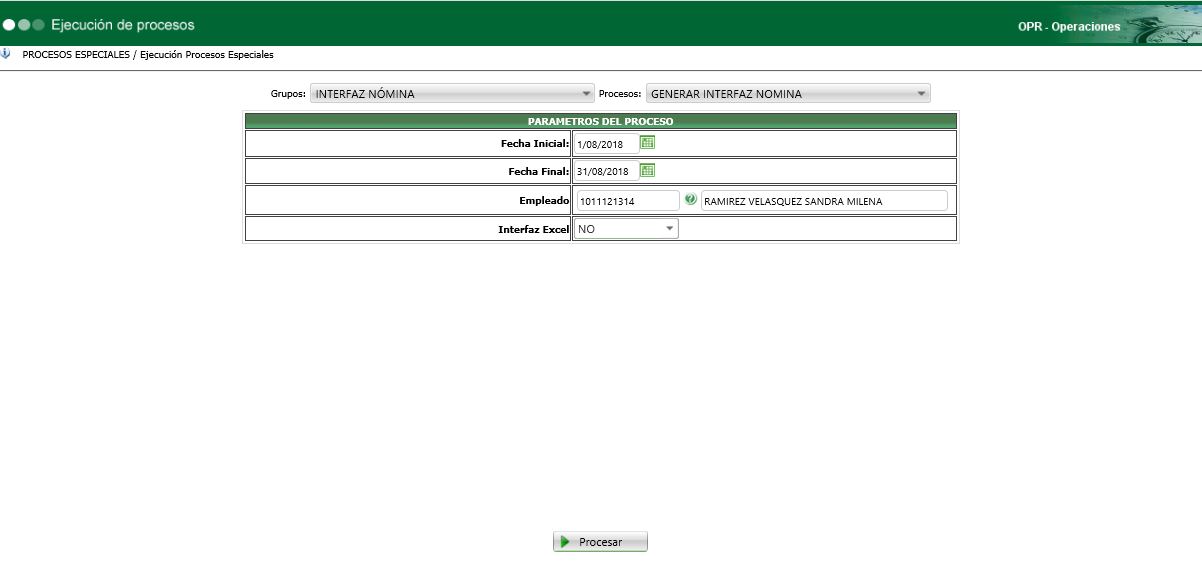This screenshot has height=580, width=1202.
Task: Focus the Fecha Final date field
Action: [606, 171]
